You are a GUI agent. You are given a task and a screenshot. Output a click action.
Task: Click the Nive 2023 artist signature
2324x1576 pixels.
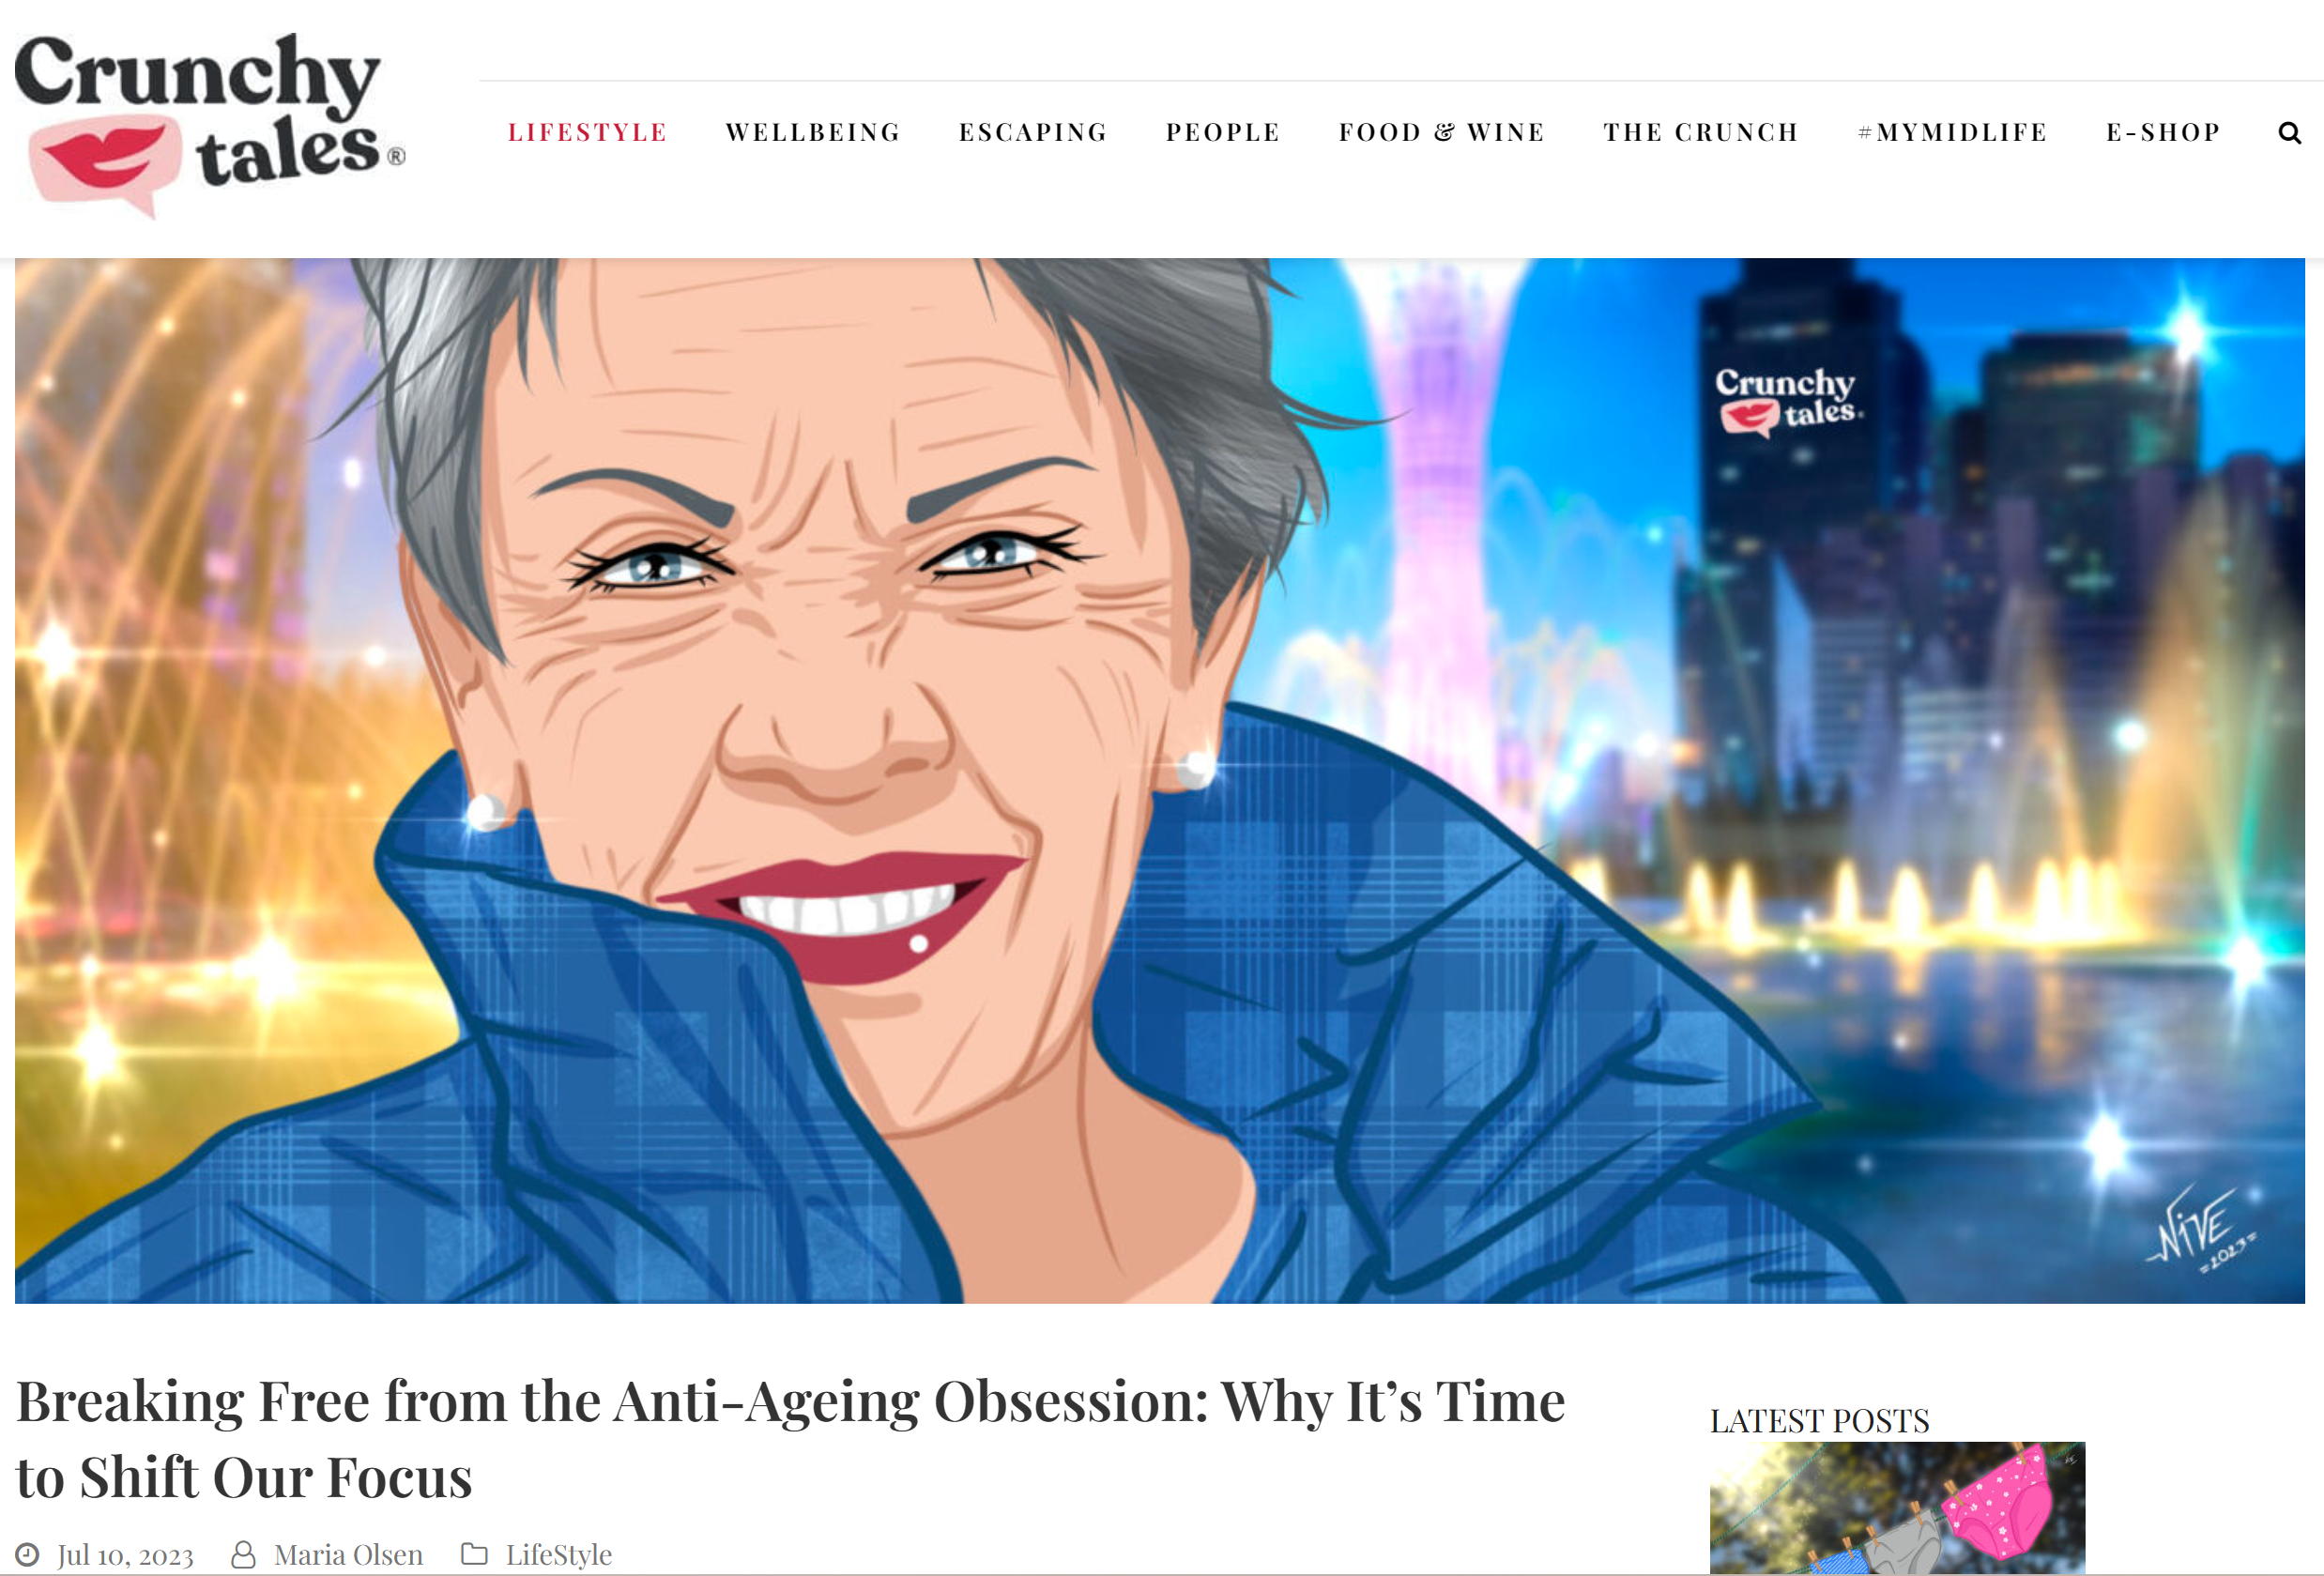click(x=2201, y=1229)
